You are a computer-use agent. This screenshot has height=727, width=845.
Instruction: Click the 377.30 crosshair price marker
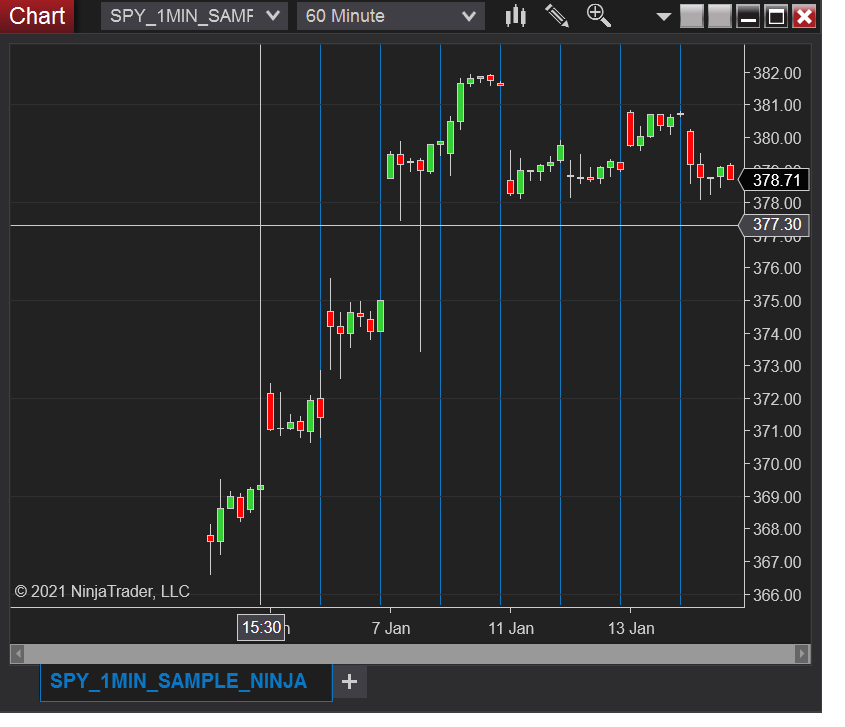tap(774, 225)
